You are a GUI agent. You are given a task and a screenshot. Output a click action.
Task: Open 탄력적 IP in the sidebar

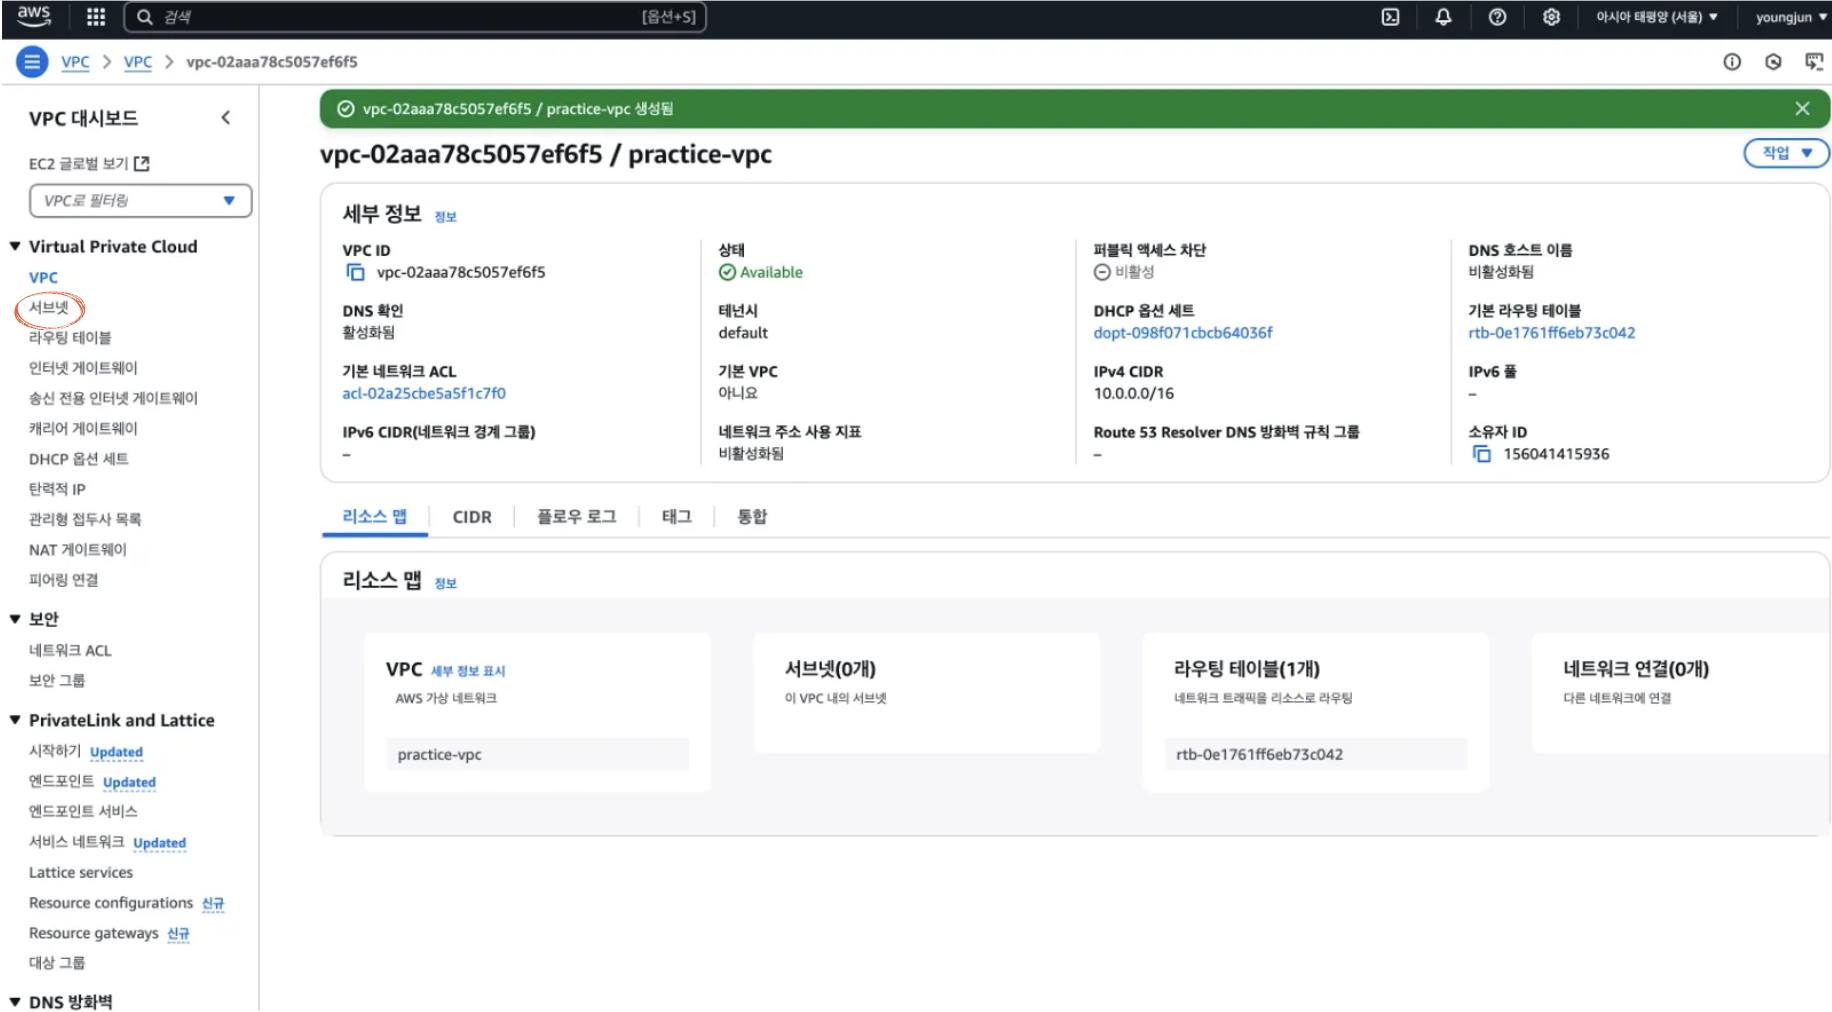pos(57,489)
